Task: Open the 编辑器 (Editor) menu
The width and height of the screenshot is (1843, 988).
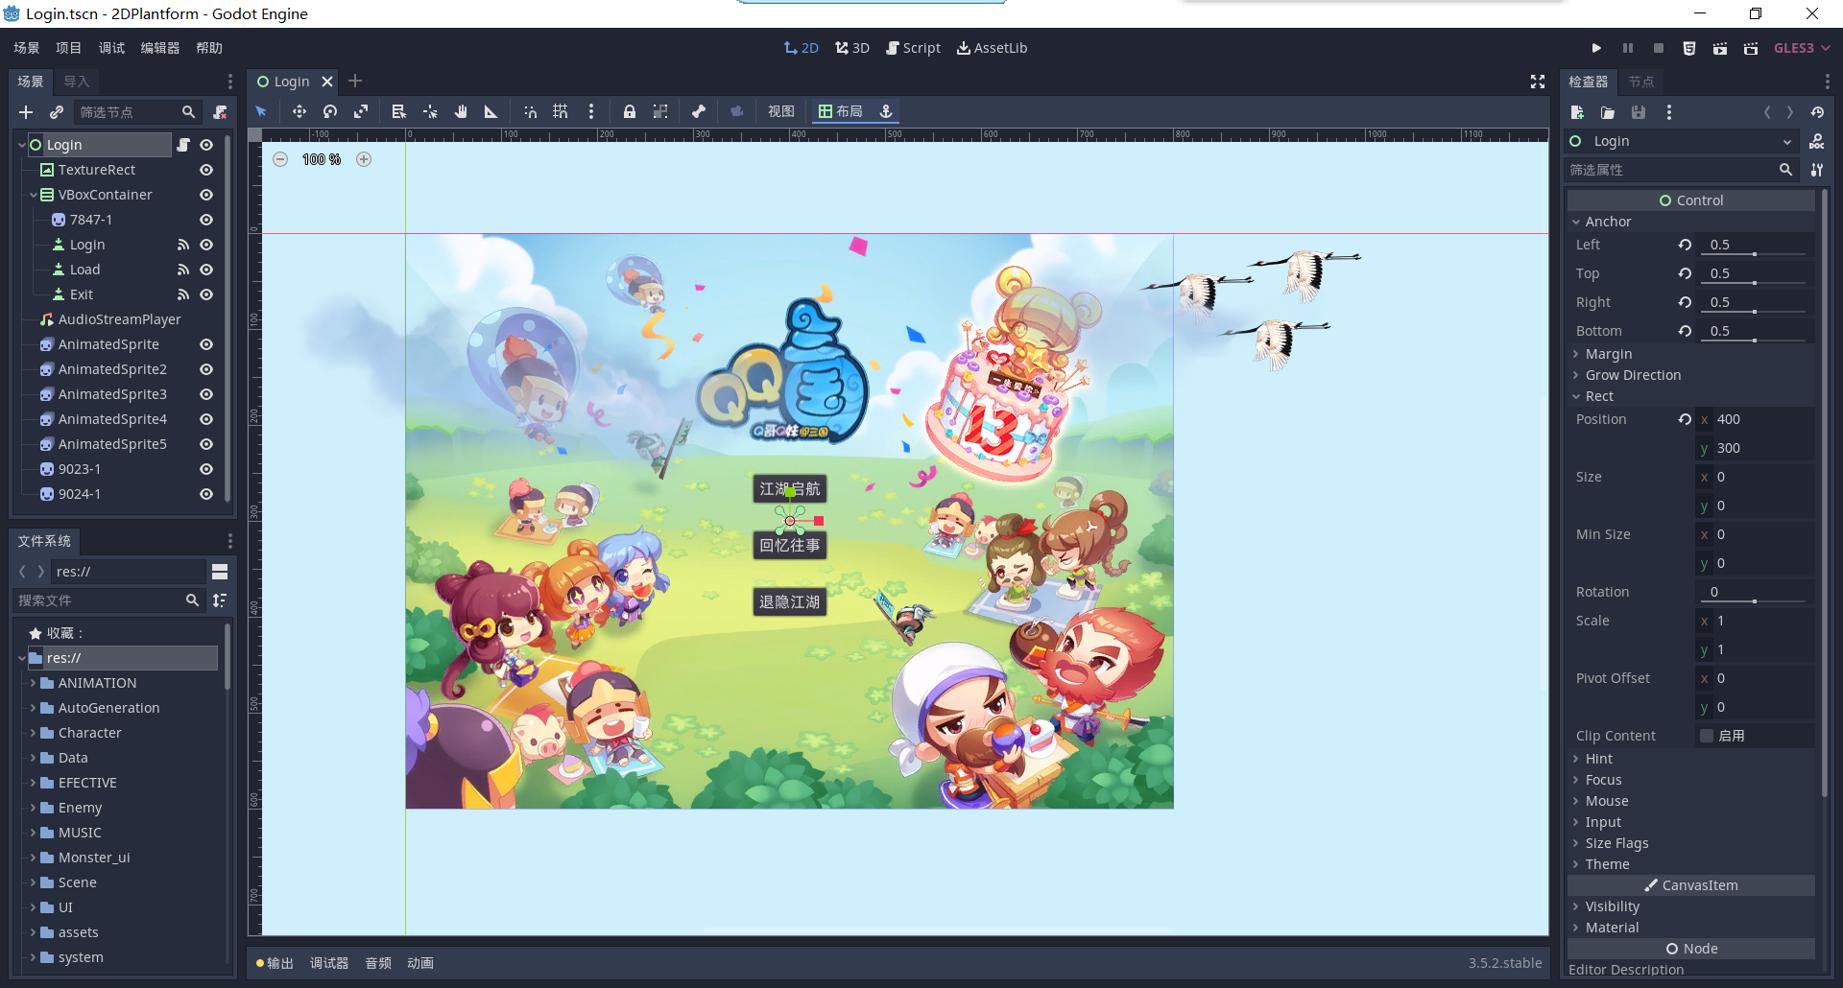Action: [x=160, y=48]
